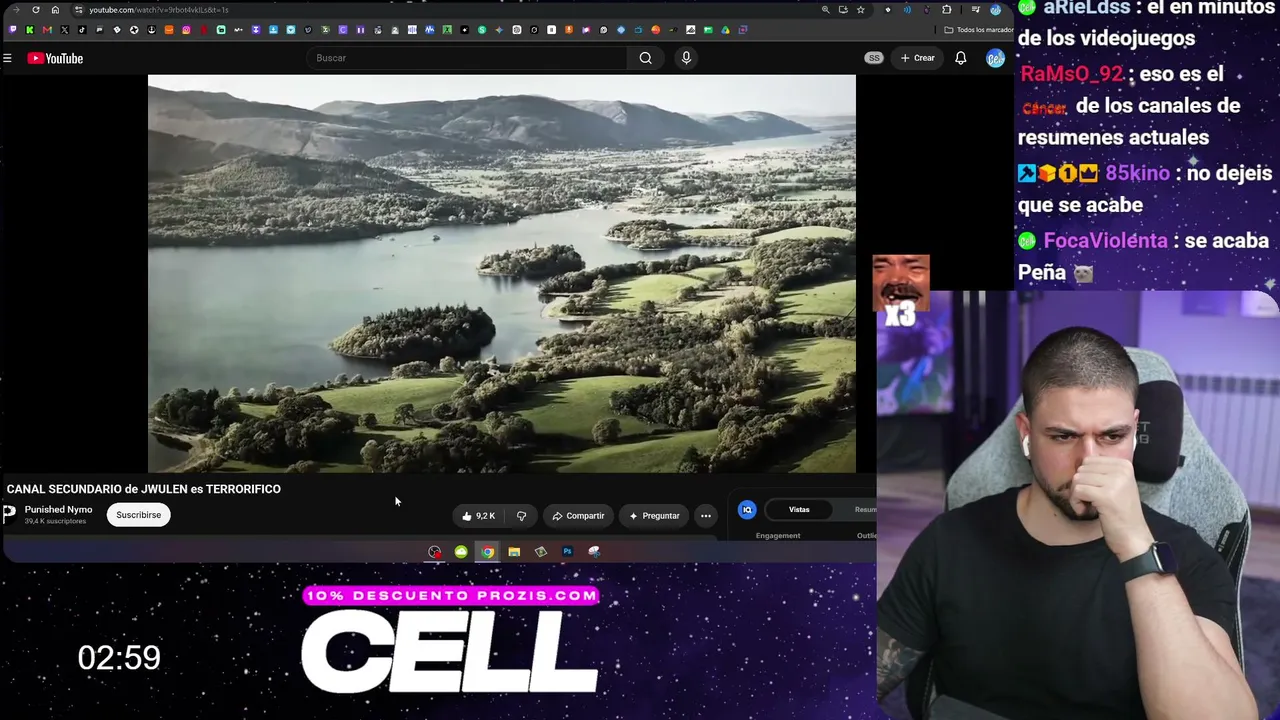Open the Twitch bookmark
The image size is (1280, 720).
coord(13,30)
